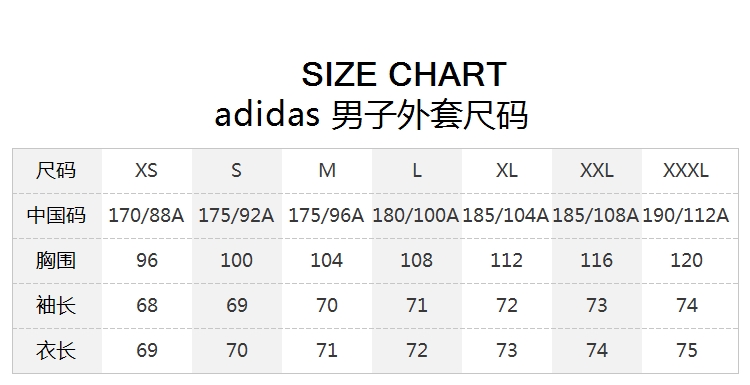This screenshot has height=385, width=750.
Task: Click the 衣长 row label
Action: tap(56, 350)
